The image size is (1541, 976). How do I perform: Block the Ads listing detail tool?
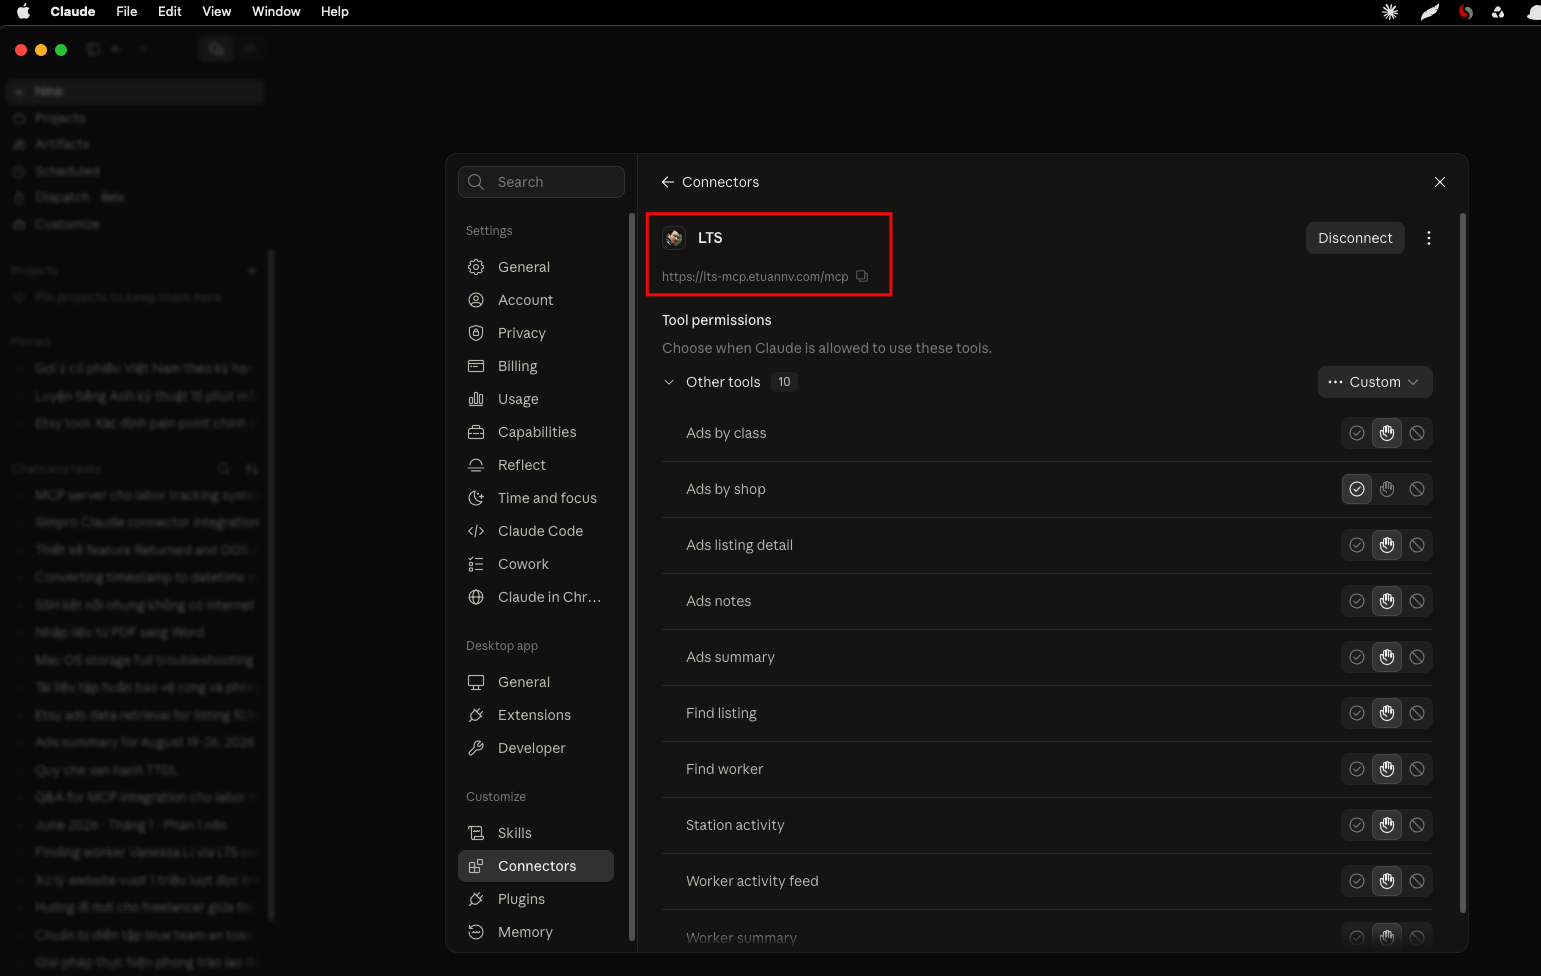coord(1417,545)
